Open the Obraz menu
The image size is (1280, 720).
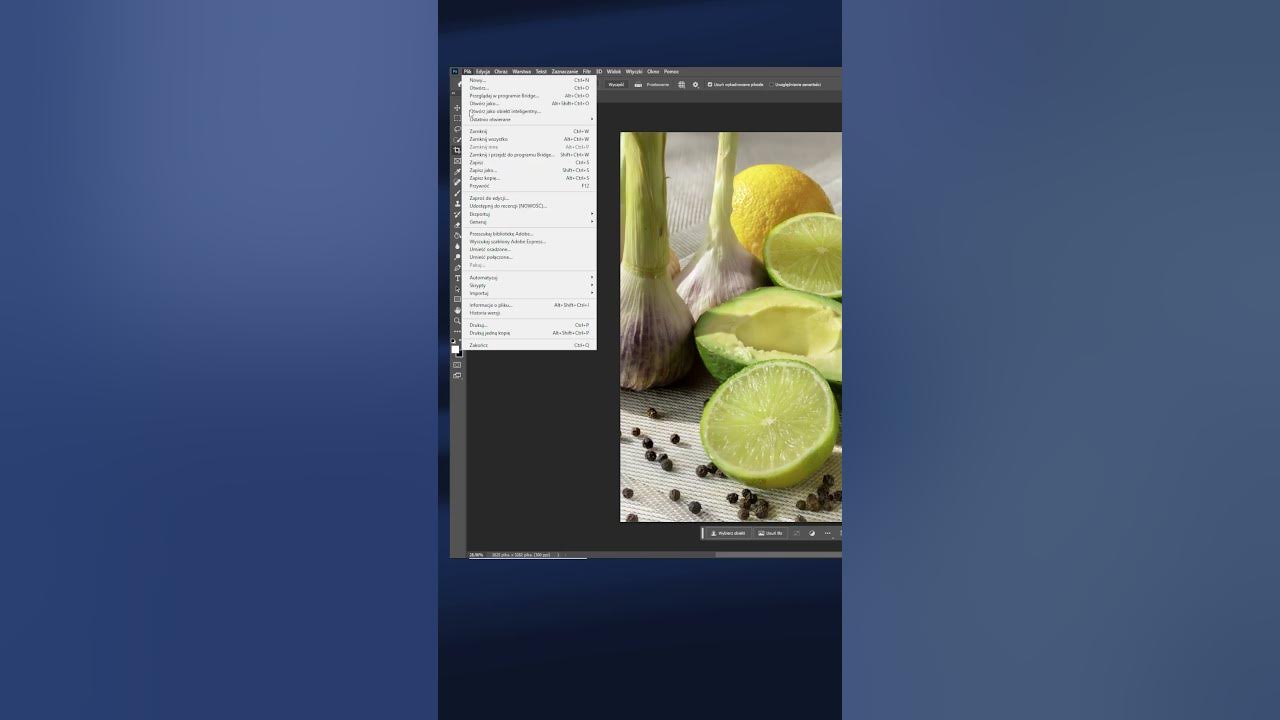[501, 72]
